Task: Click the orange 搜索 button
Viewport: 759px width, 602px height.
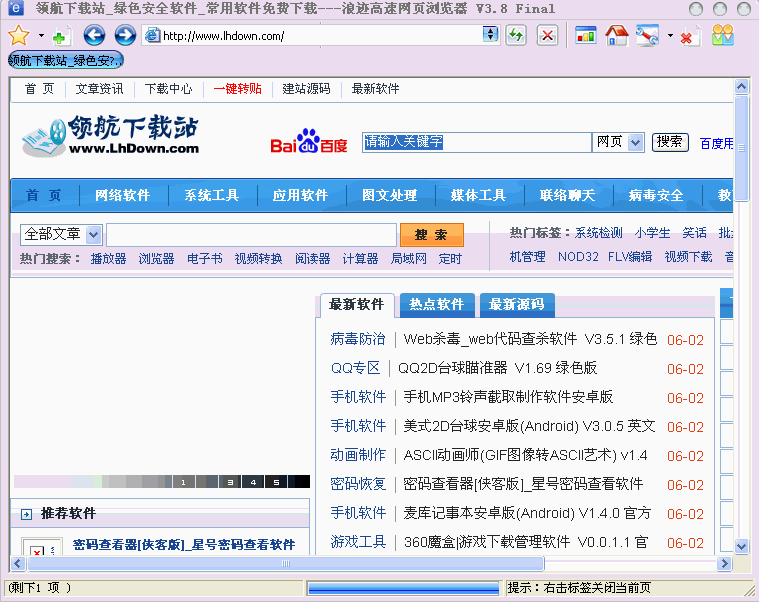Action: click(x=432, y=235)
